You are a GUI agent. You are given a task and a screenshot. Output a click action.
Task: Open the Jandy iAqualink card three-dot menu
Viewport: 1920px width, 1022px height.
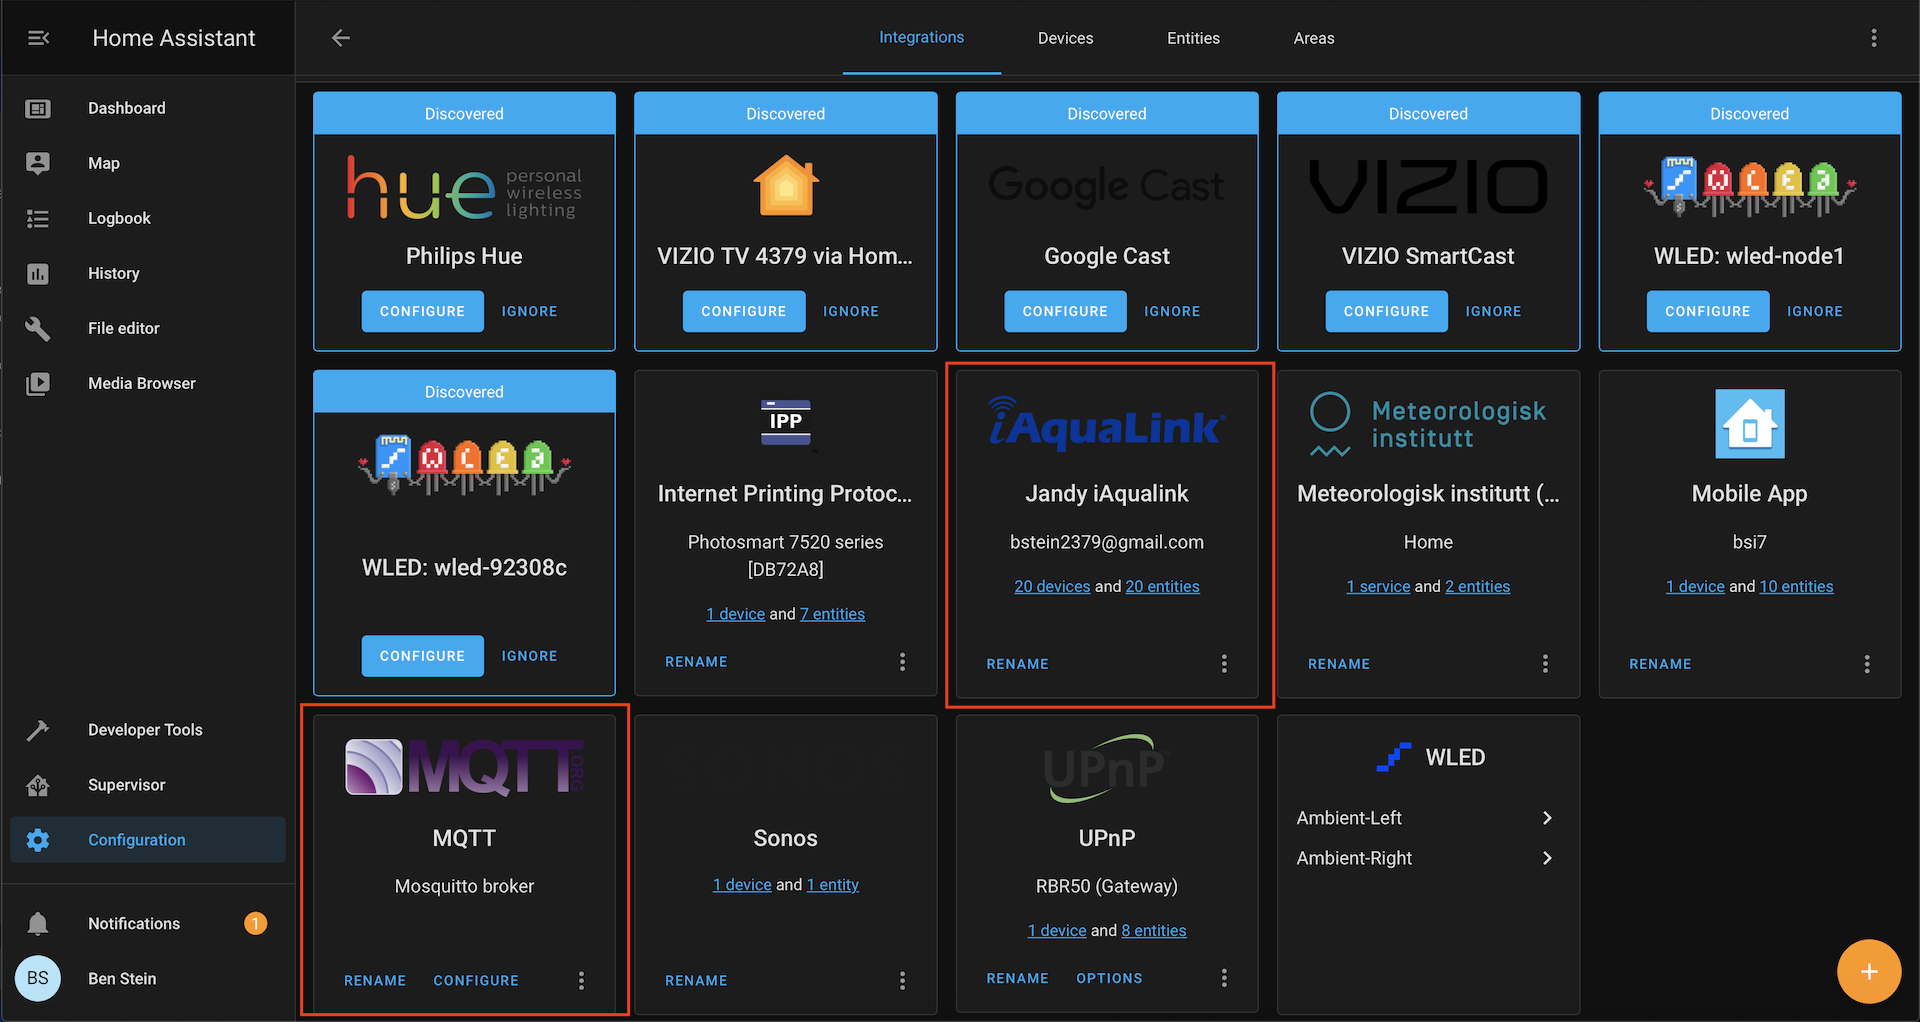tap(1224, 664)
